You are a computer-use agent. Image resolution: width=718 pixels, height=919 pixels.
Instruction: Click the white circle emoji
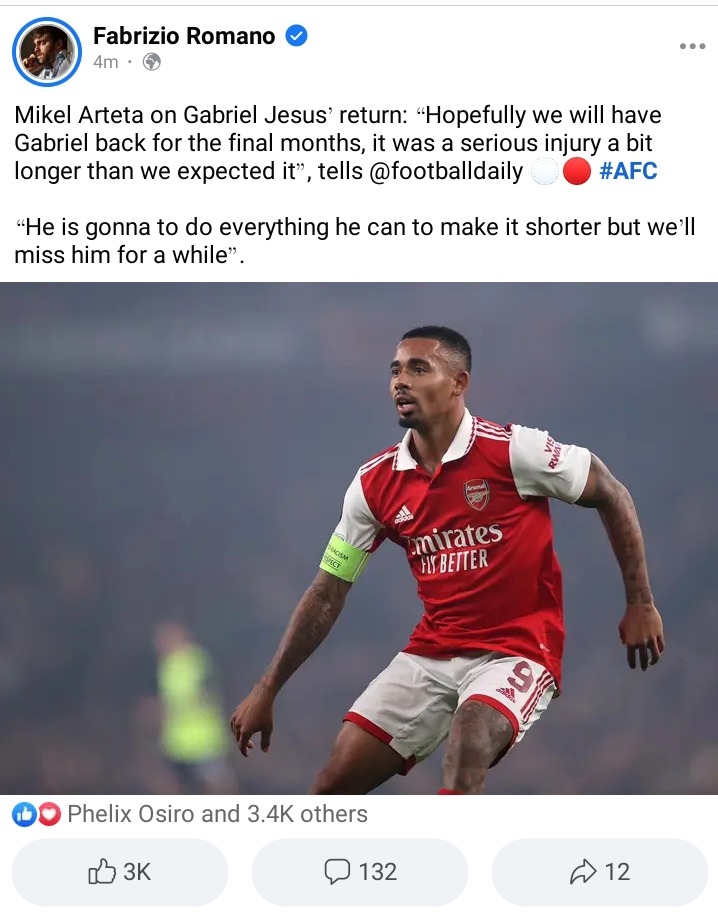point(545,172)
